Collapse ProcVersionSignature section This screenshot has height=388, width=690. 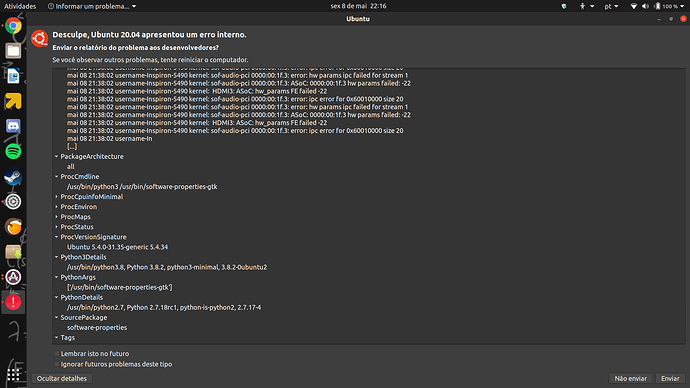(56, 237)
